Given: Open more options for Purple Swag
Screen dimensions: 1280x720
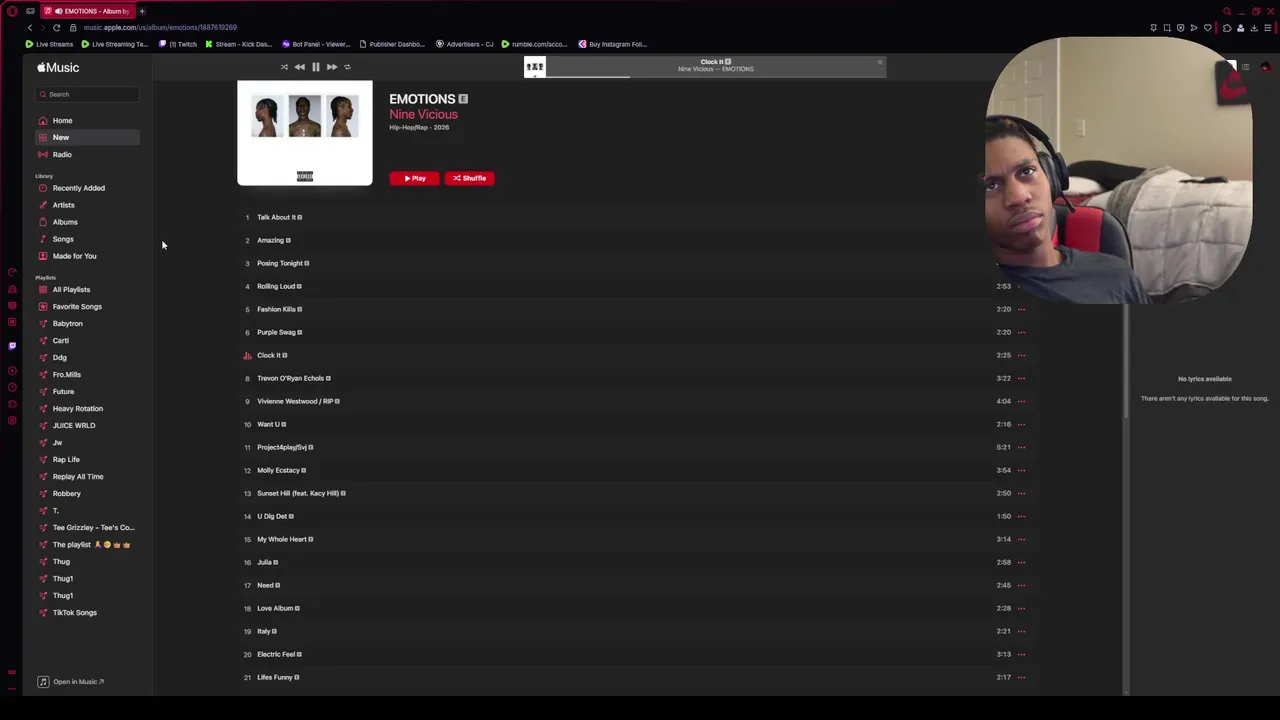Looking at the screenshot, I should (1021, 332).
